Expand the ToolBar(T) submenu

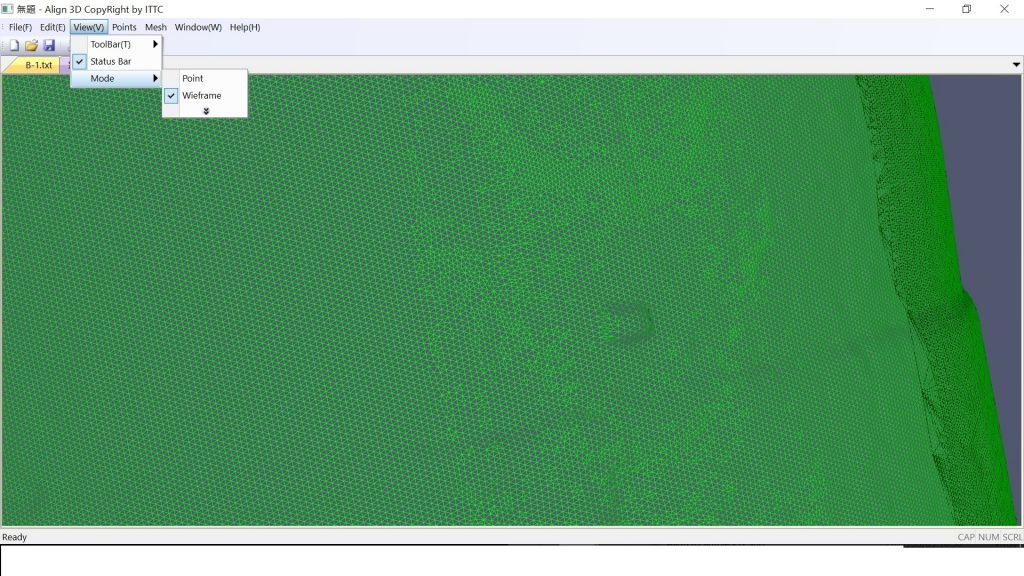[x=116, y=44]
